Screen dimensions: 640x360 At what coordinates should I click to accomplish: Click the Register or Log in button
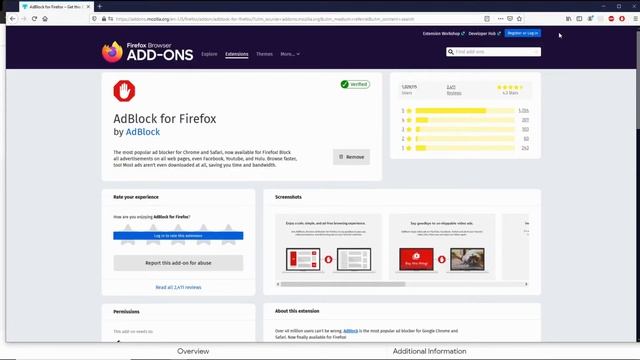click(523, 33)
